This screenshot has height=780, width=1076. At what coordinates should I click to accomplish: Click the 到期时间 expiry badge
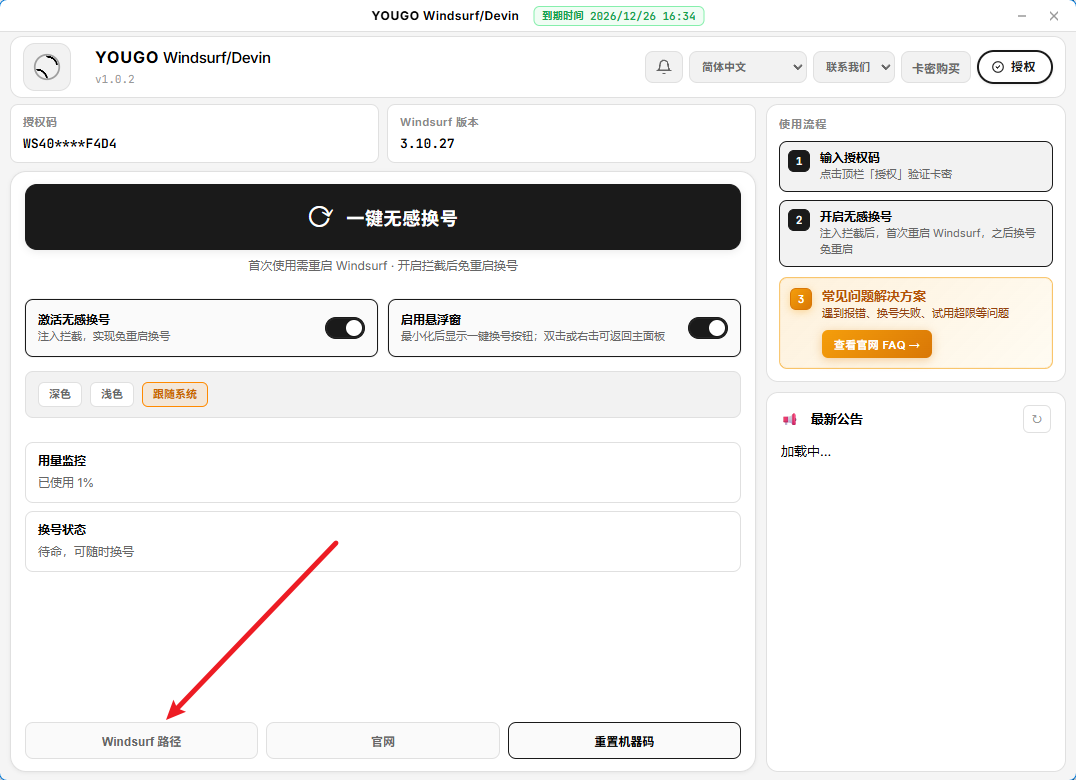click(x=619, y=16)
